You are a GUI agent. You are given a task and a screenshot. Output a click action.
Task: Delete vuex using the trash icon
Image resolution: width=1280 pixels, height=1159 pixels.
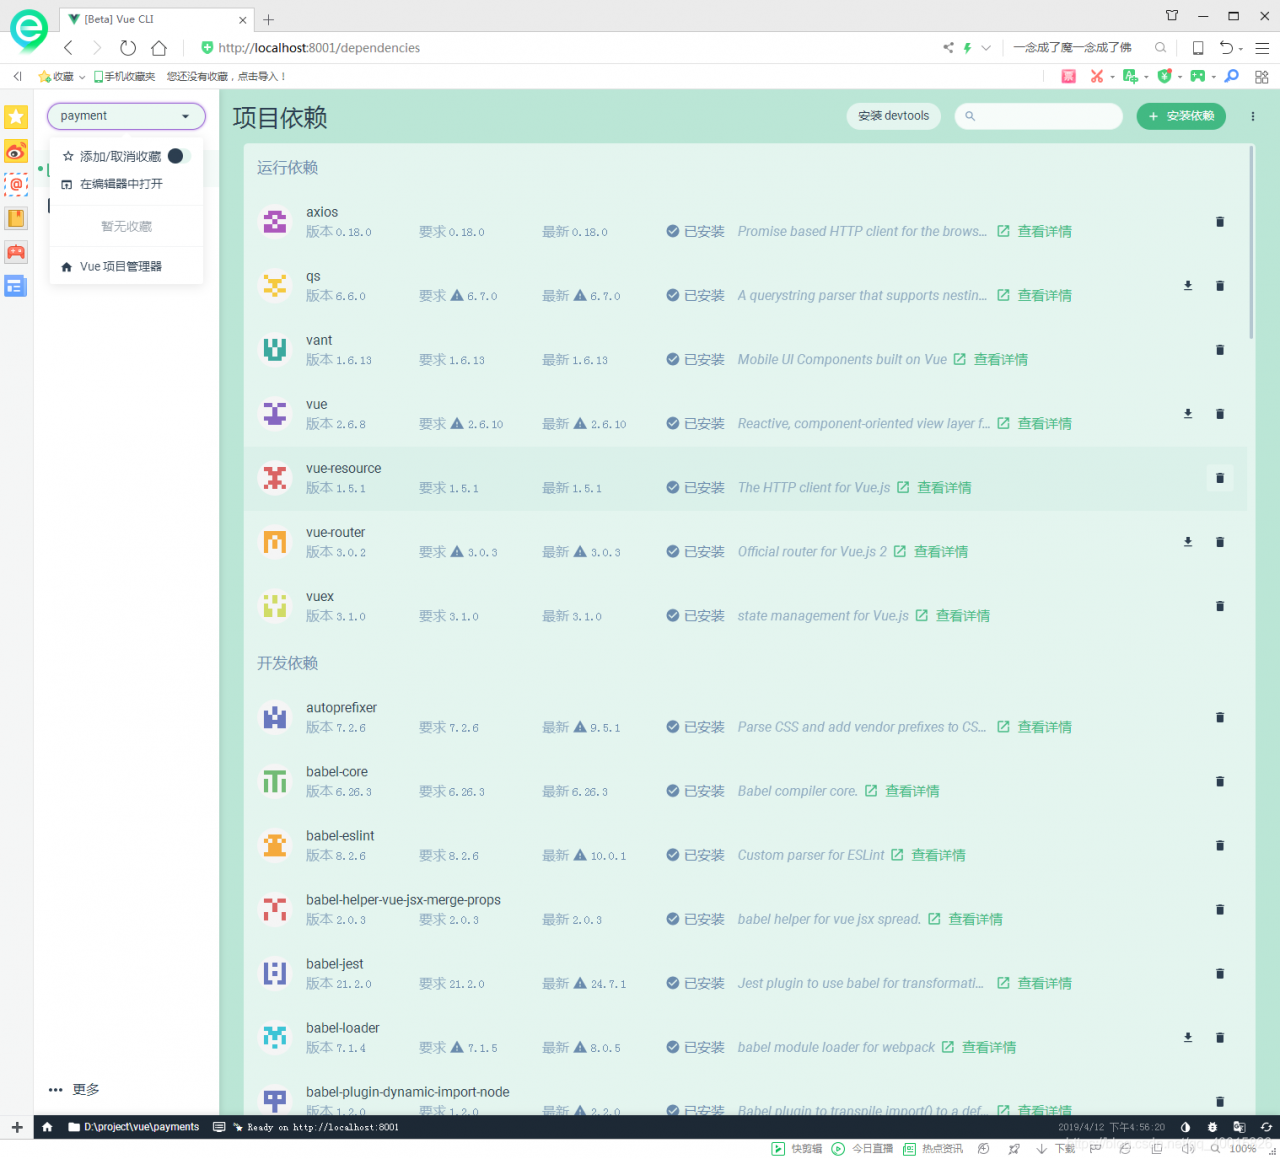pos(1220,606)
